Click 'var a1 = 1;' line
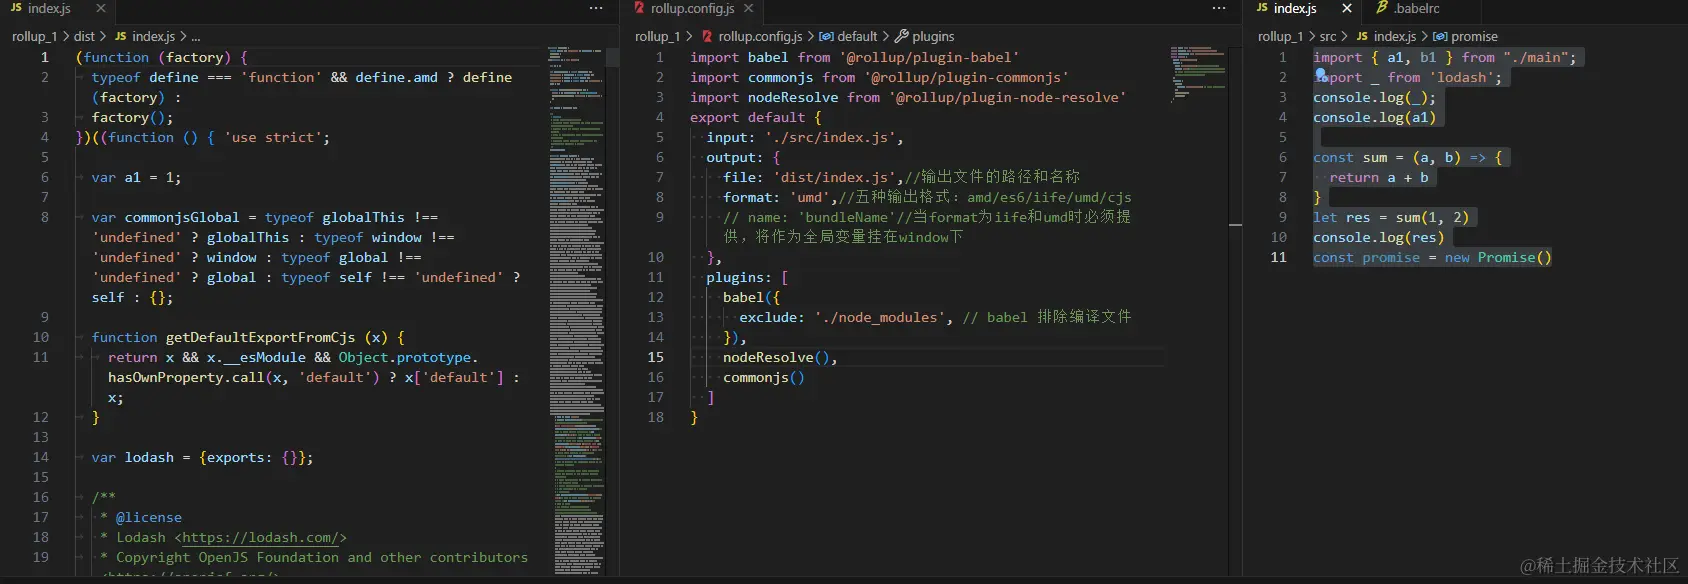Image resolution: width=1688 pixels, height=584 pixels. pyautogui.click(x=136, y=177)
